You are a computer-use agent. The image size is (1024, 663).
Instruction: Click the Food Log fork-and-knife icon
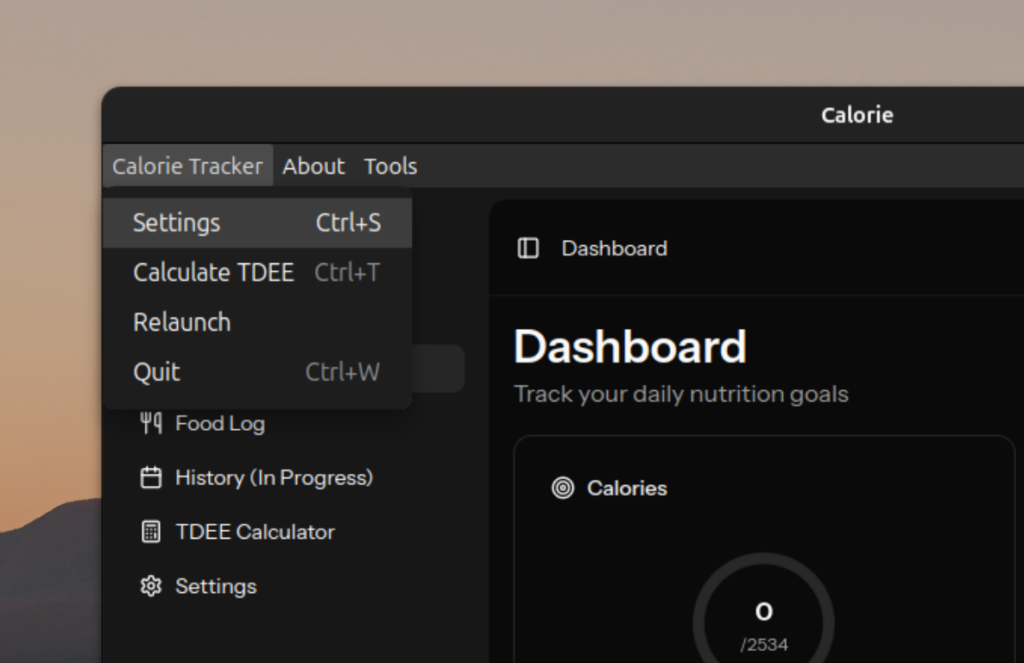[x=151, y=423]
